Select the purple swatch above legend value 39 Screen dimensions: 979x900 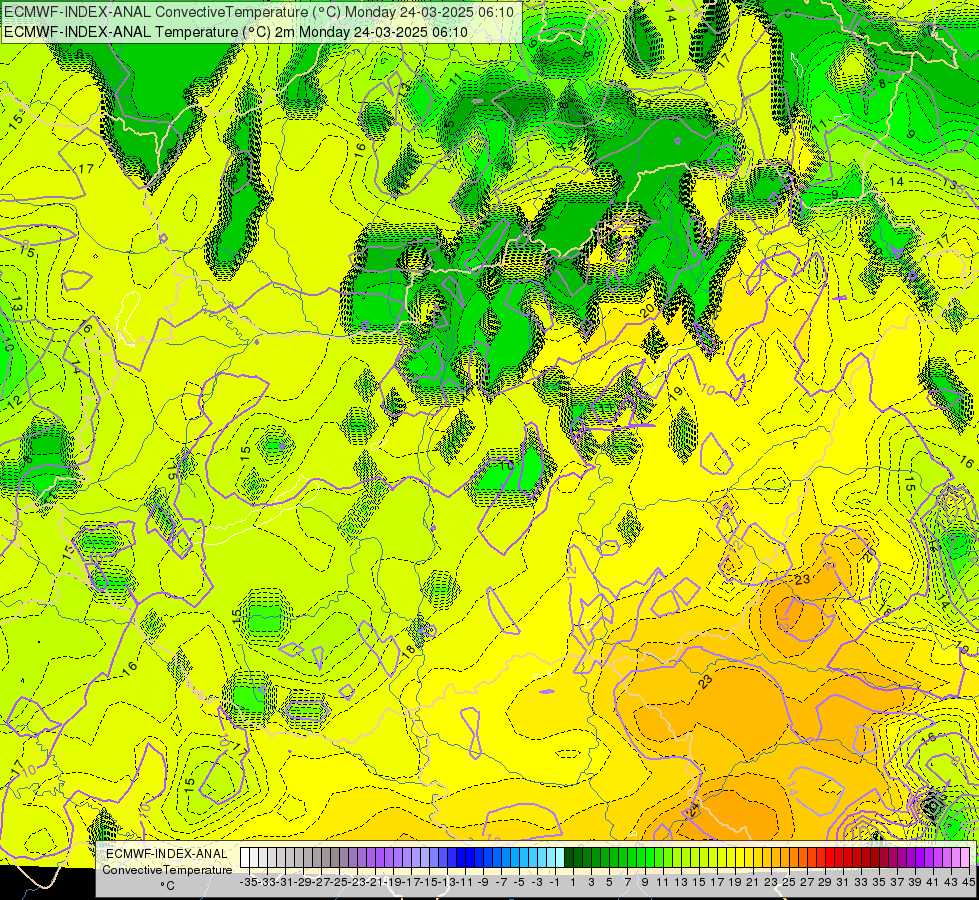911,858
